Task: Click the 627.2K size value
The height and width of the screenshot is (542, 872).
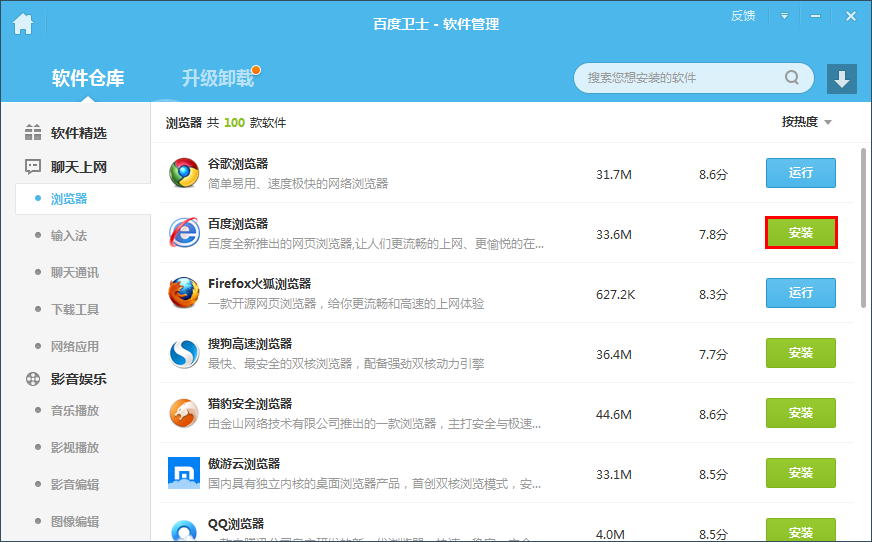Action: click(x=616, y=295)
